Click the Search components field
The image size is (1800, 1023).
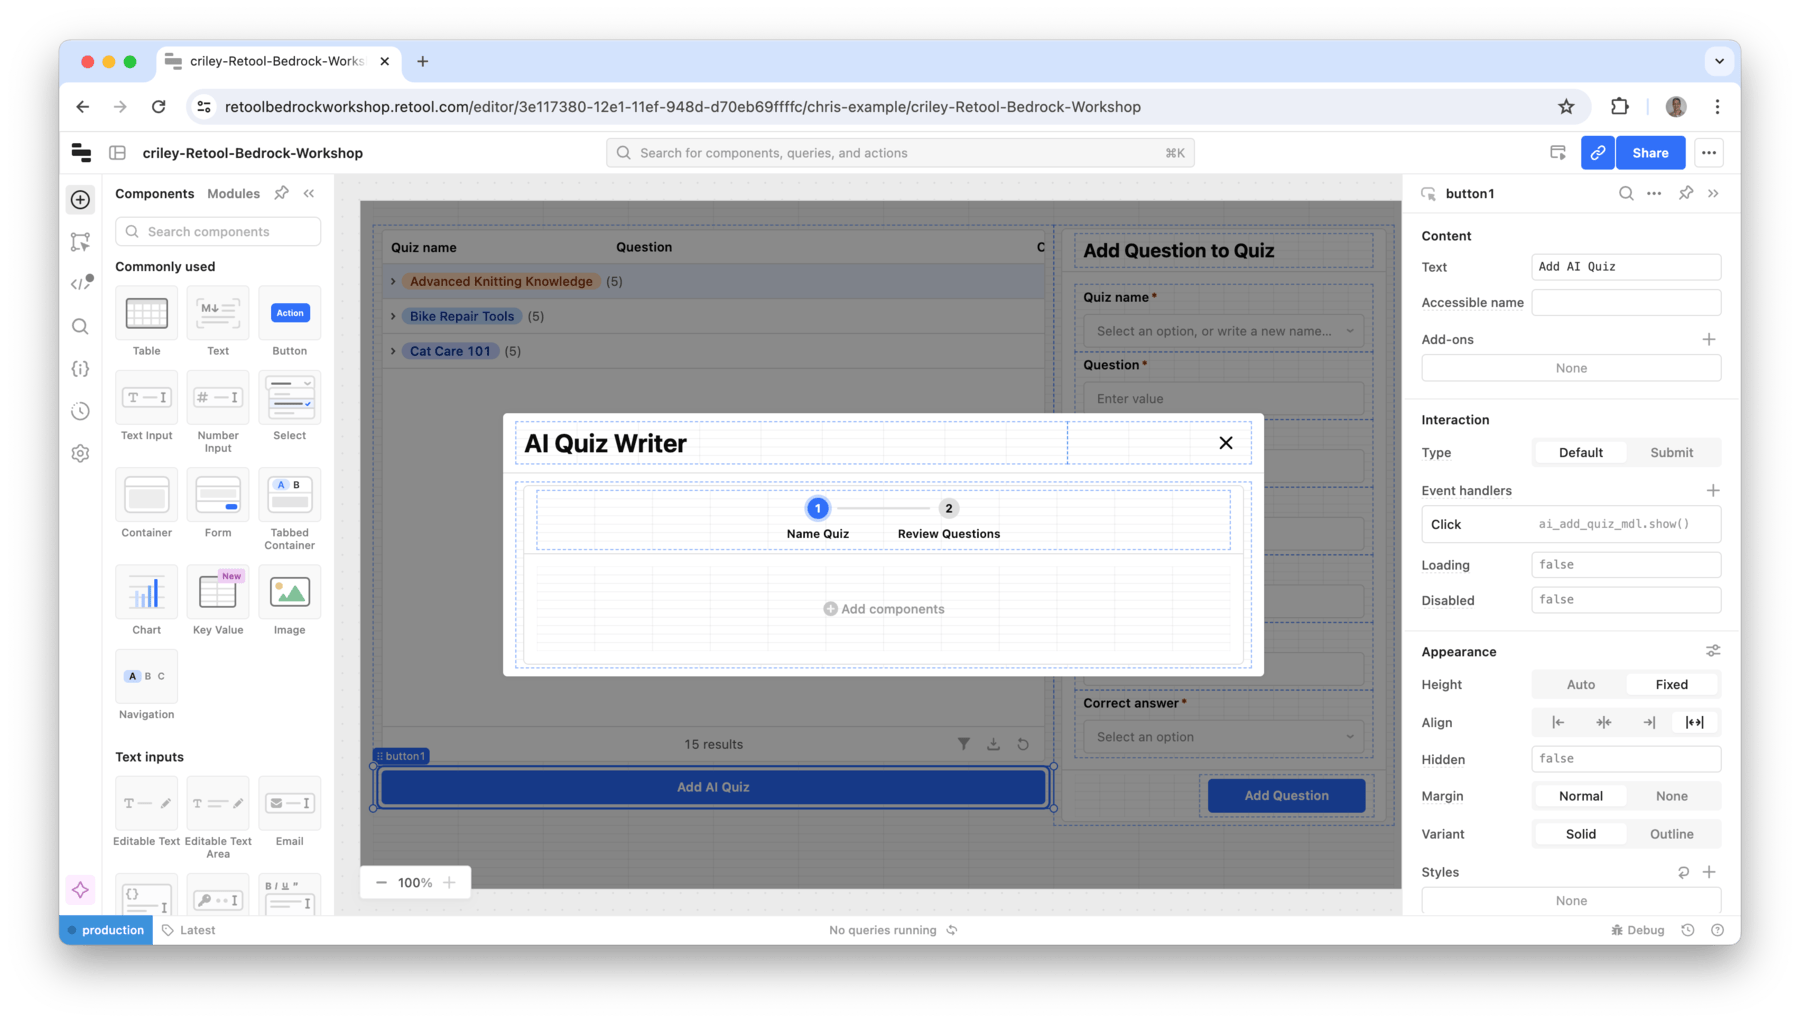(x=218, y=231)
